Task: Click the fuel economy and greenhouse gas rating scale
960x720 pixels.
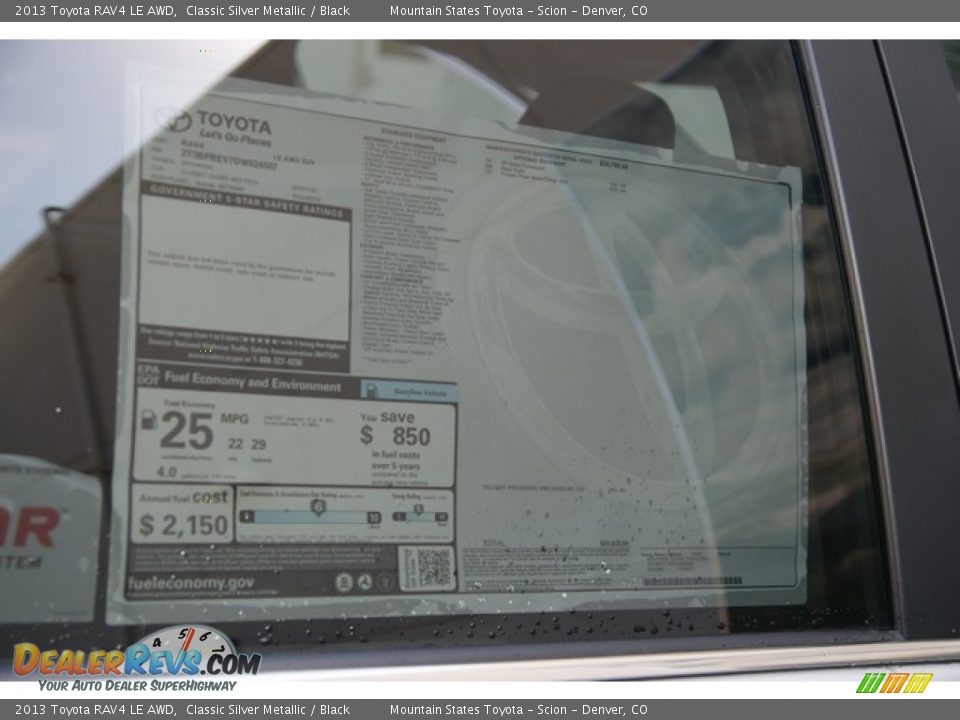Action: [x=310, y=514]
